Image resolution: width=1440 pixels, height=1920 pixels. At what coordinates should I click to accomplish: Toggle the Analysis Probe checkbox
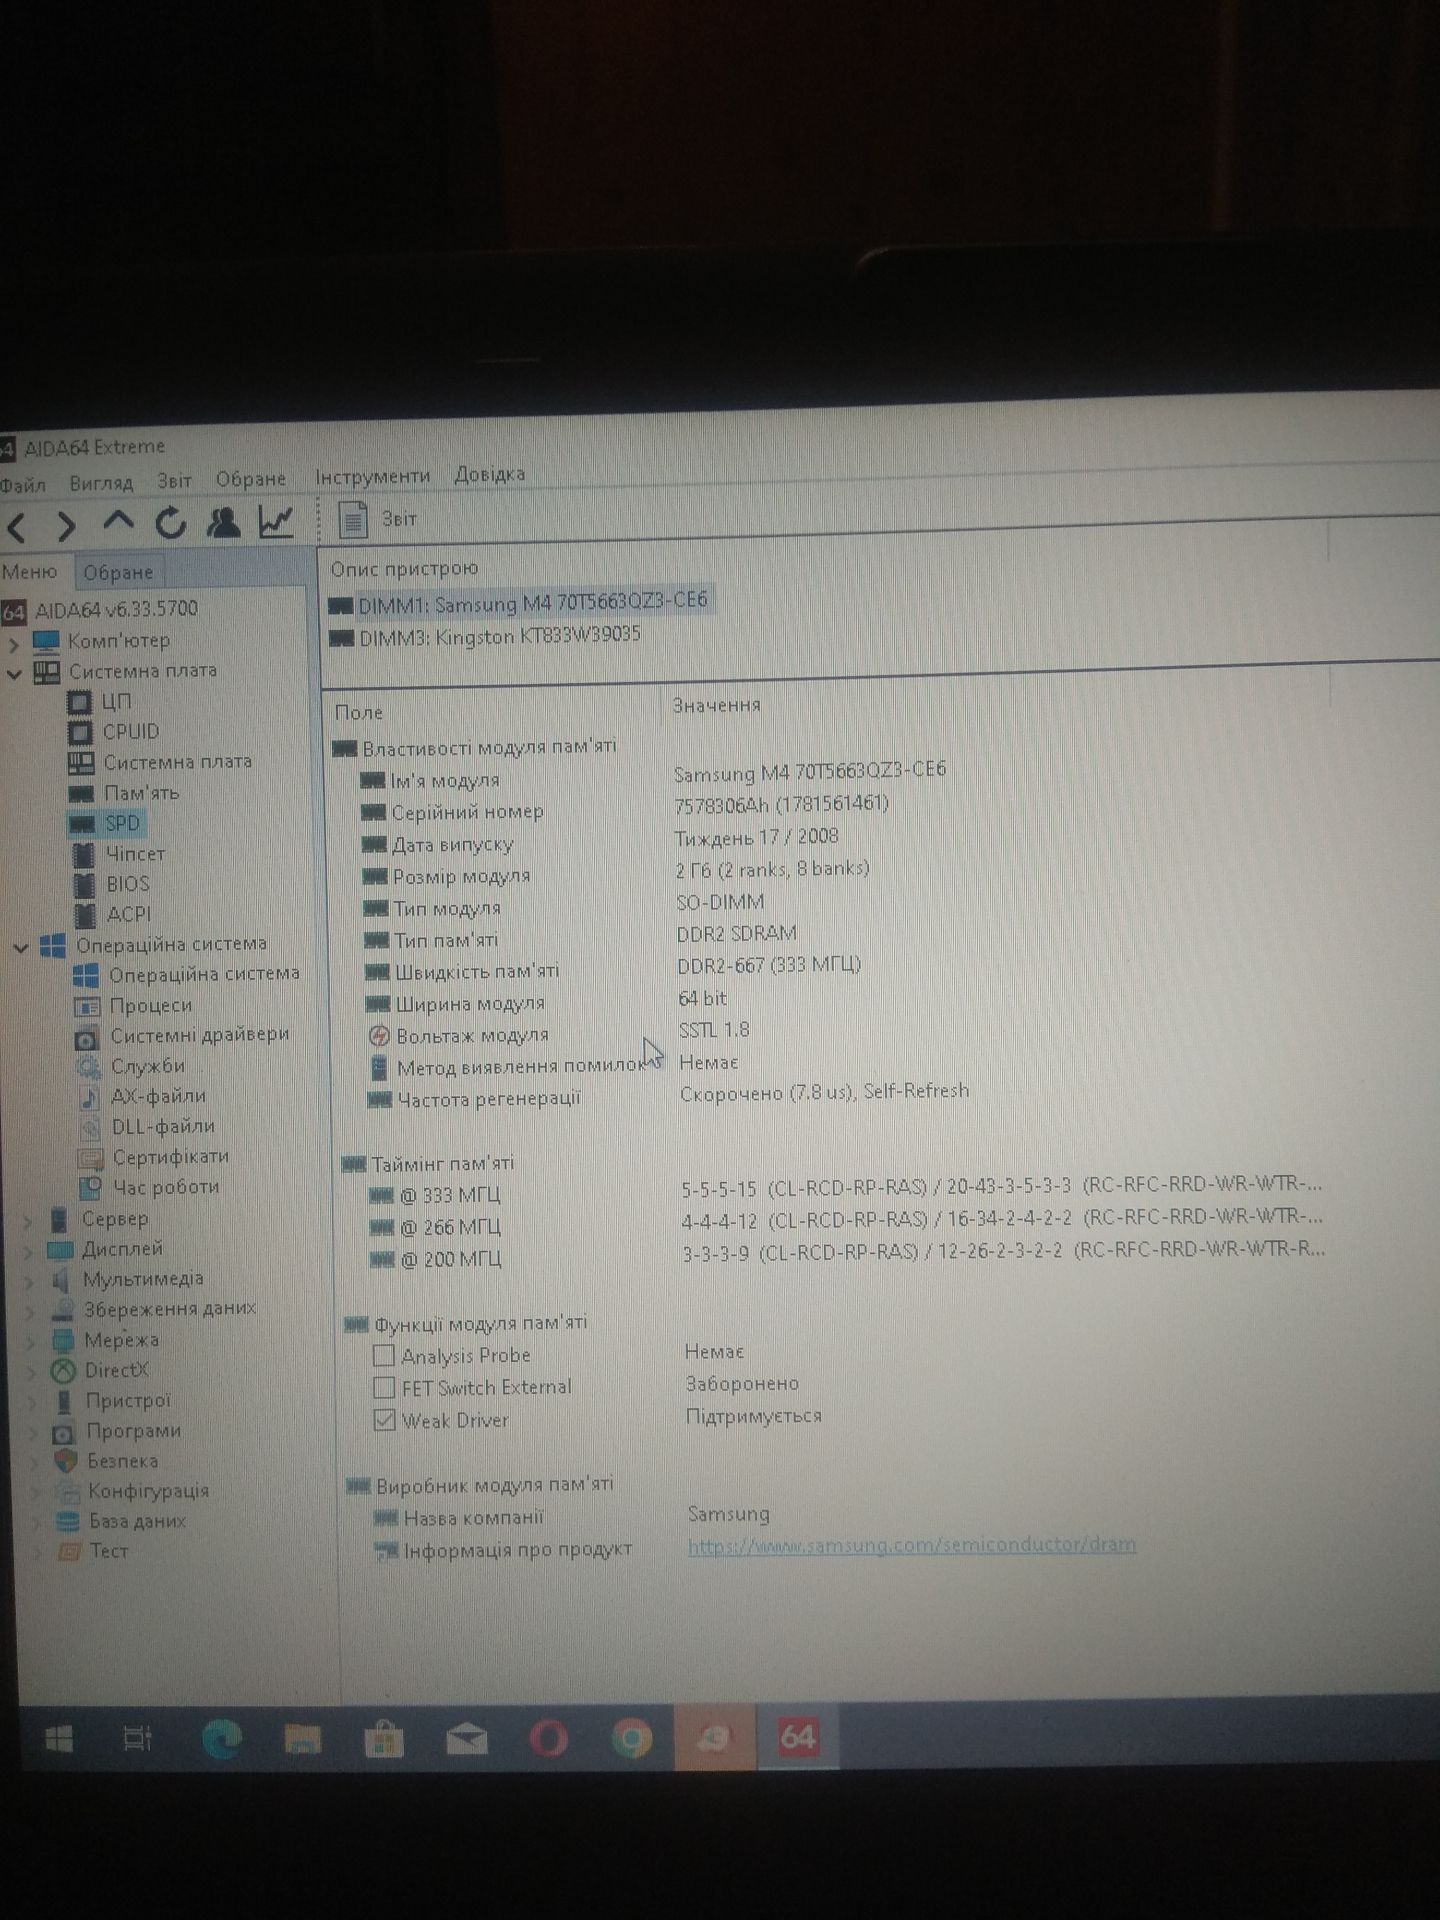[383, 1356]
